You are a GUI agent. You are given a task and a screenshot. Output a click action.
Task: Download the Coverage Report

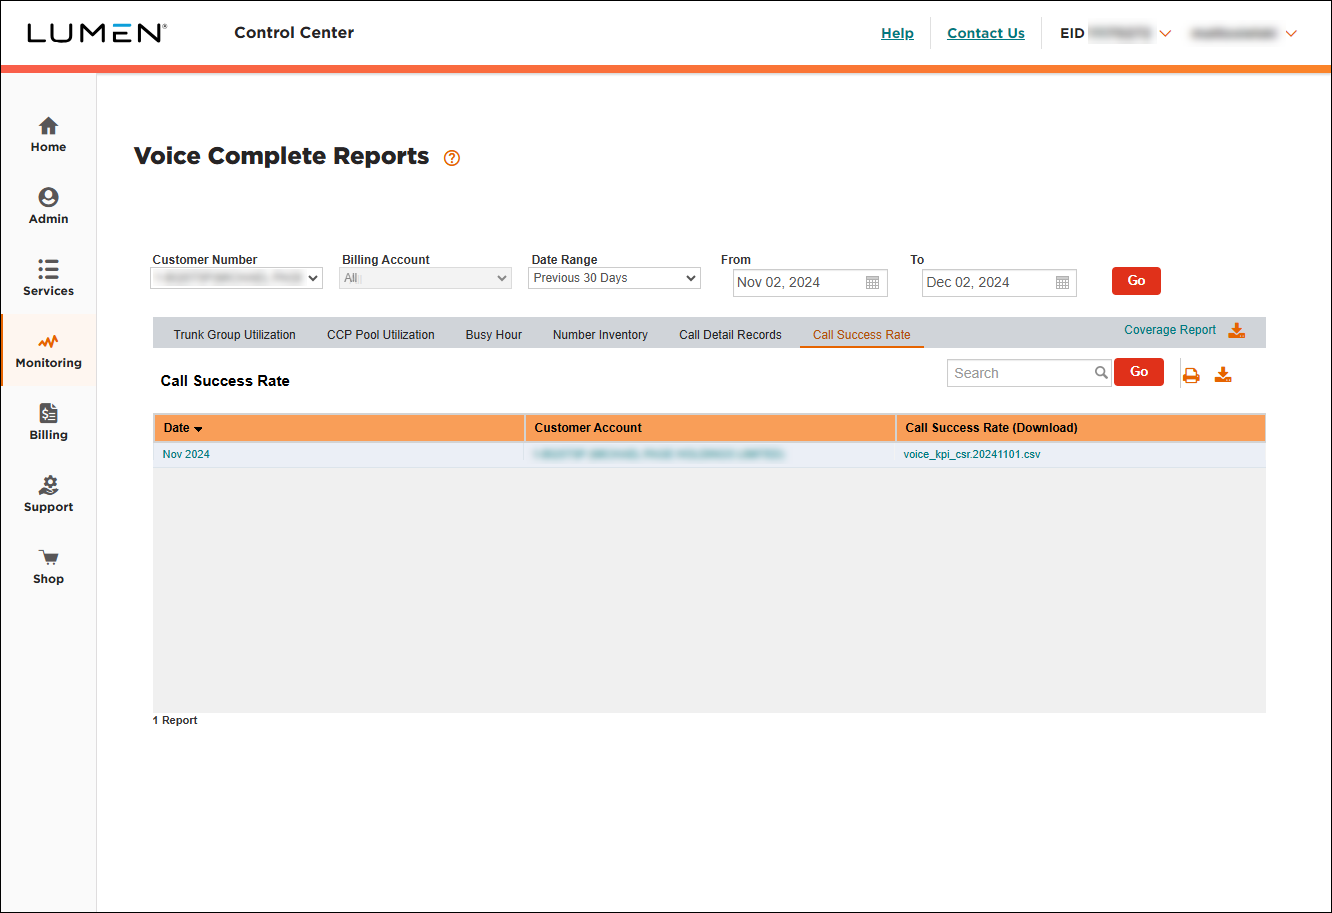click(1237, 329)
